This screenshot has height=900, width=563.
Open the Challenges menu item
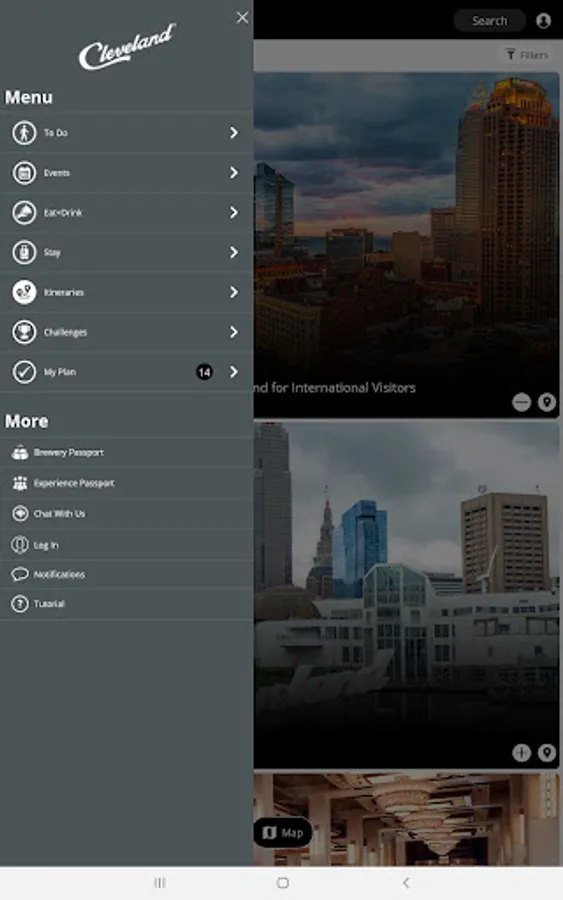coord(126,332)
